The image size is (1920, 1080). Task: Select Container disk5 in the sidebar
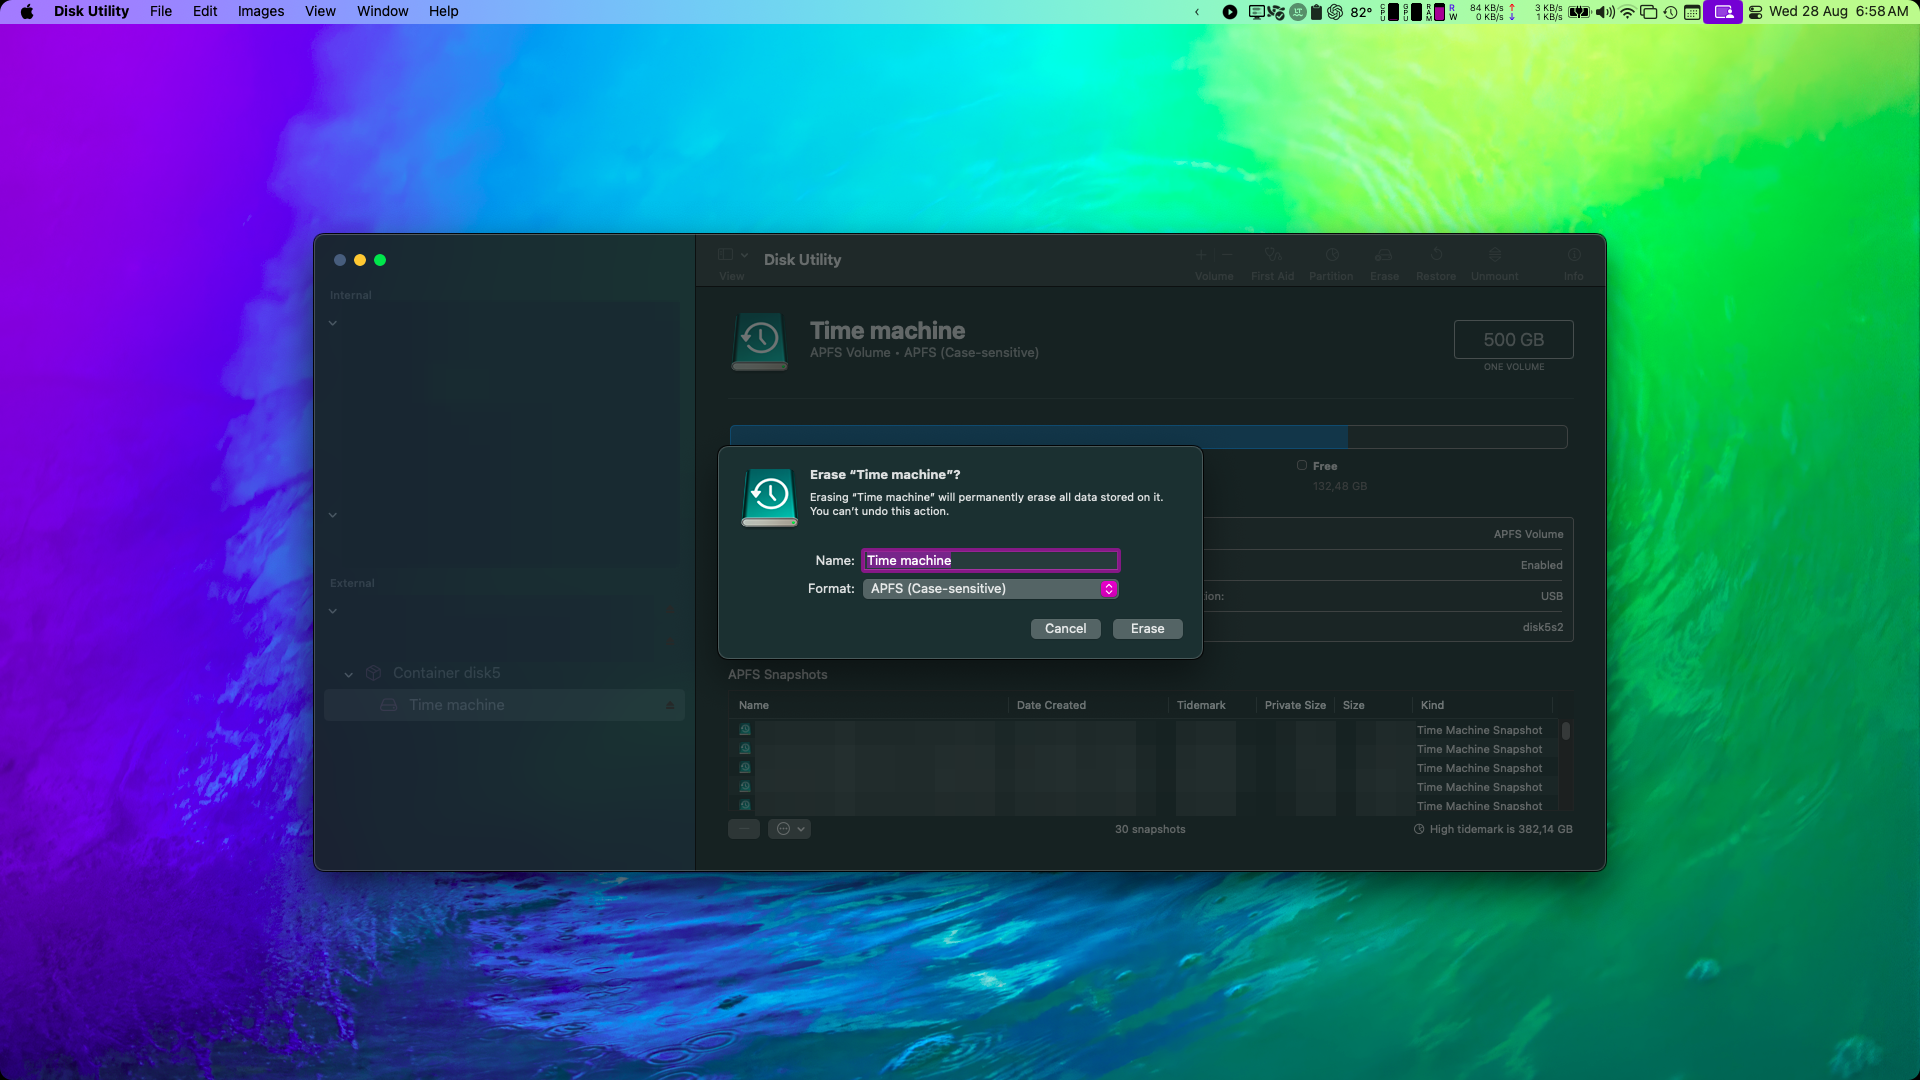pos(446,673)
